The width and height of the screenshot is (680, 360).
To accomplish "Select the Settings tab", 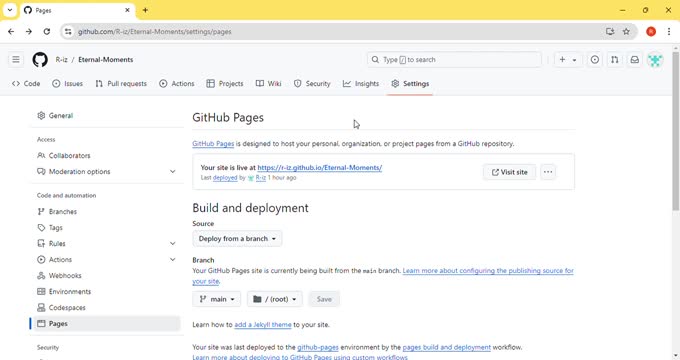I will pos(410,84).
